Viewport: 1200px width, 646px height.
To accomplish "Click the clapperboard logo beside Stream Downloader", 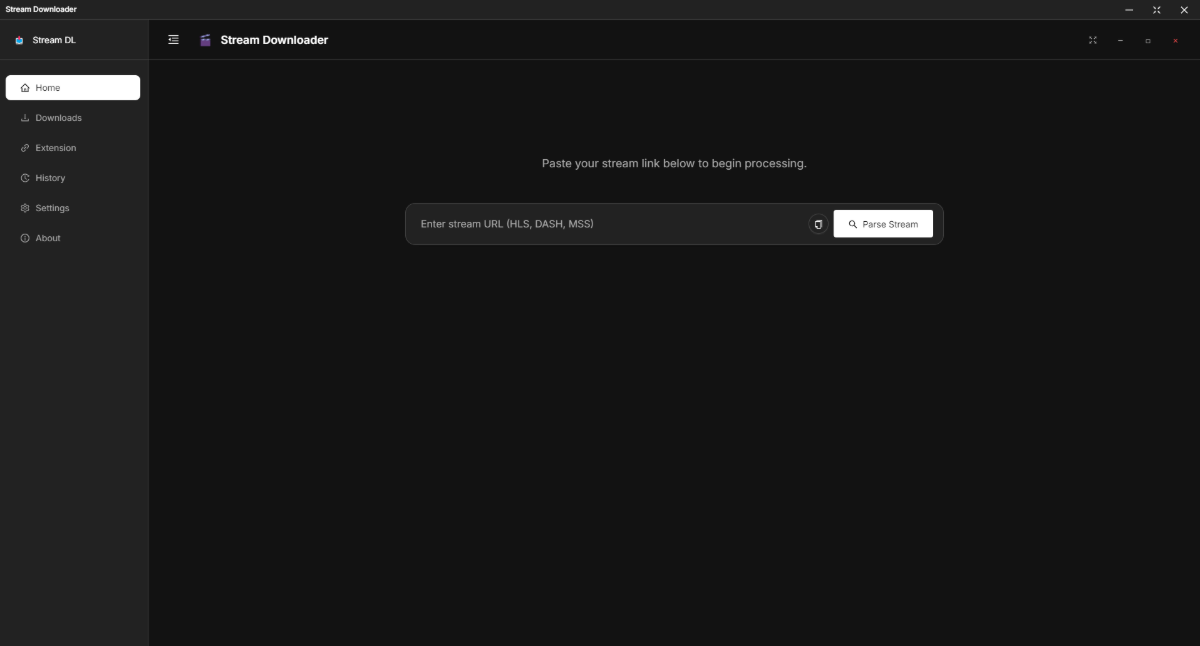I will tap(205, 40).
